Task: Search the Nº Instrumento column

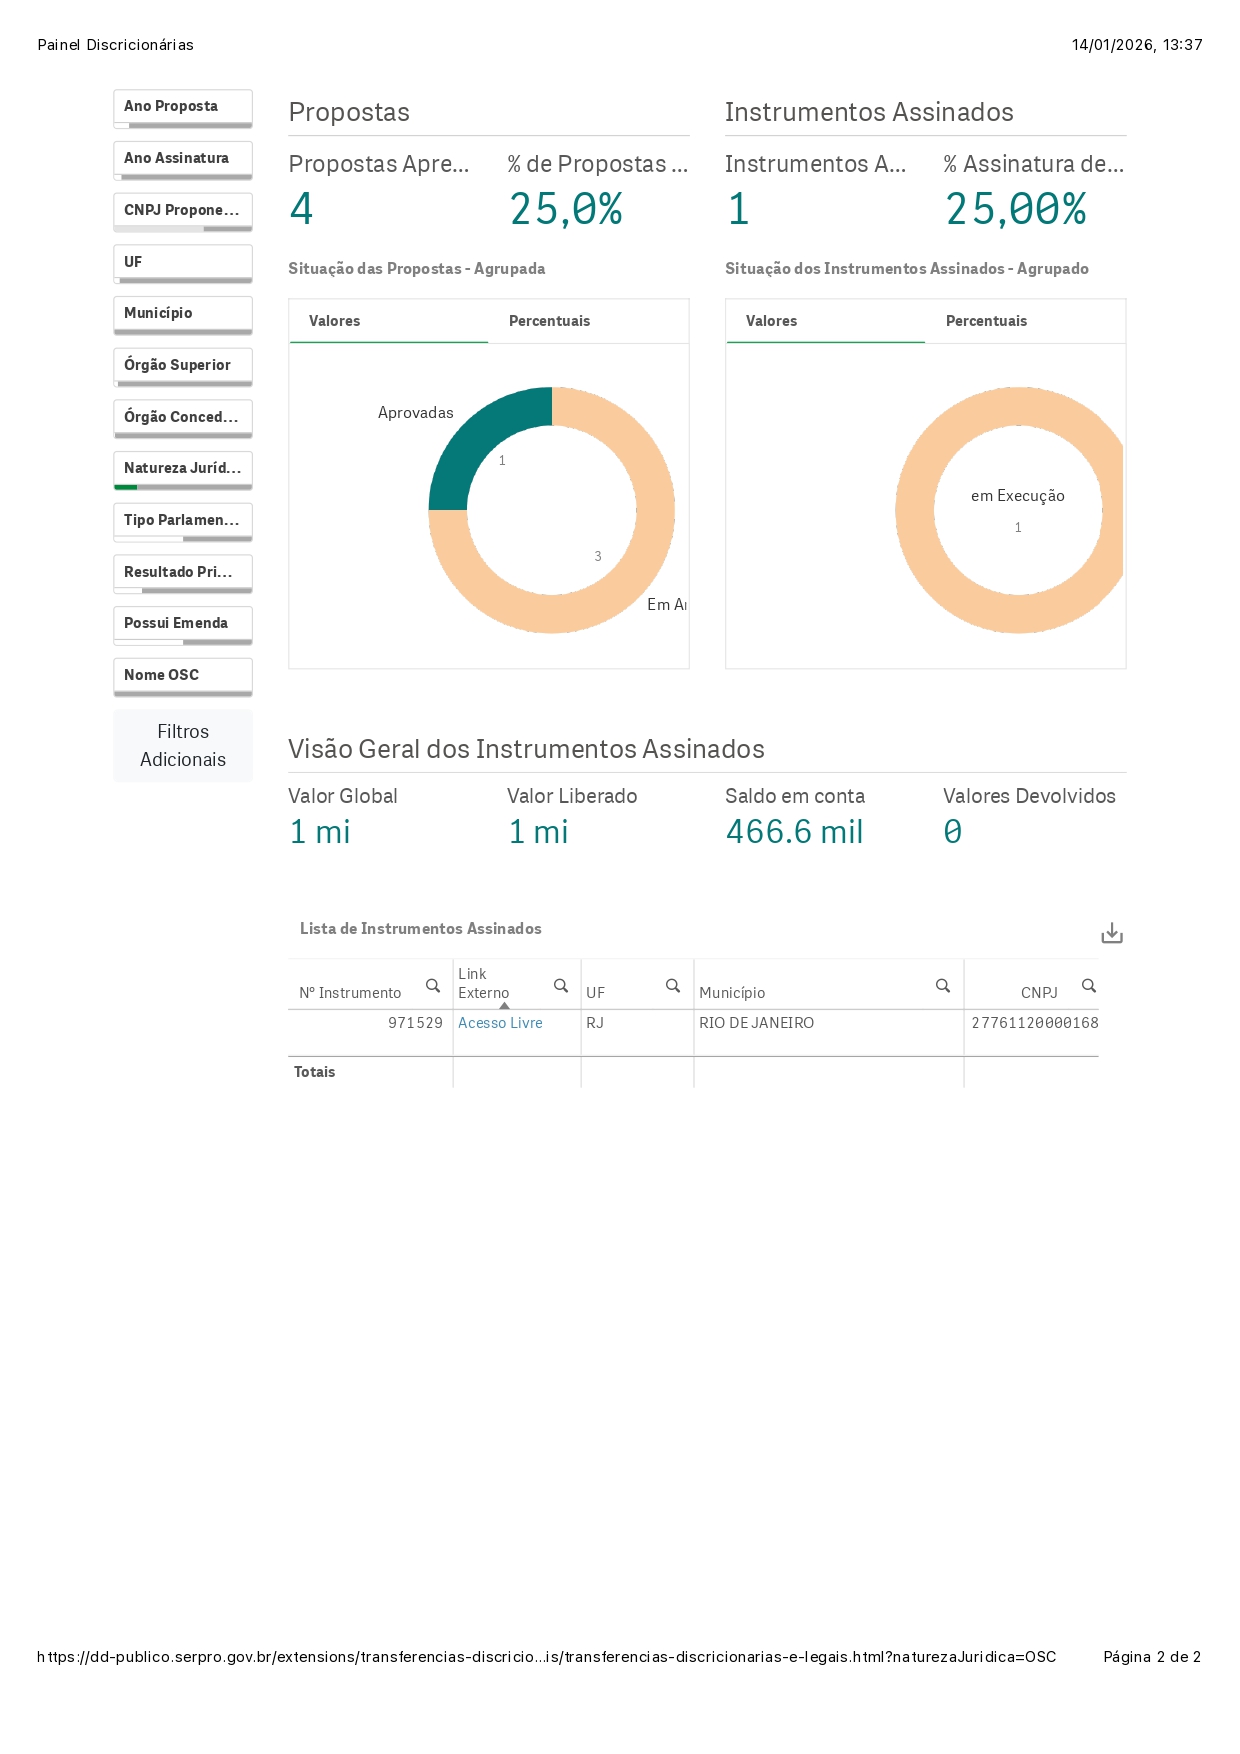Action: [x=432, y=986]
